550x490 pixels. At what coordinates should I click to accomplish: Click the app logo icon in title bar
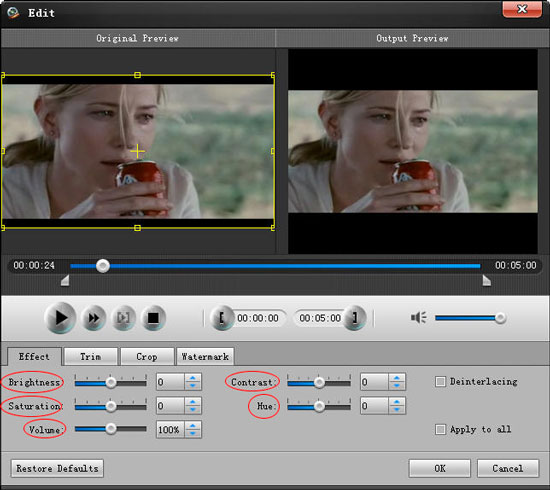13,13
